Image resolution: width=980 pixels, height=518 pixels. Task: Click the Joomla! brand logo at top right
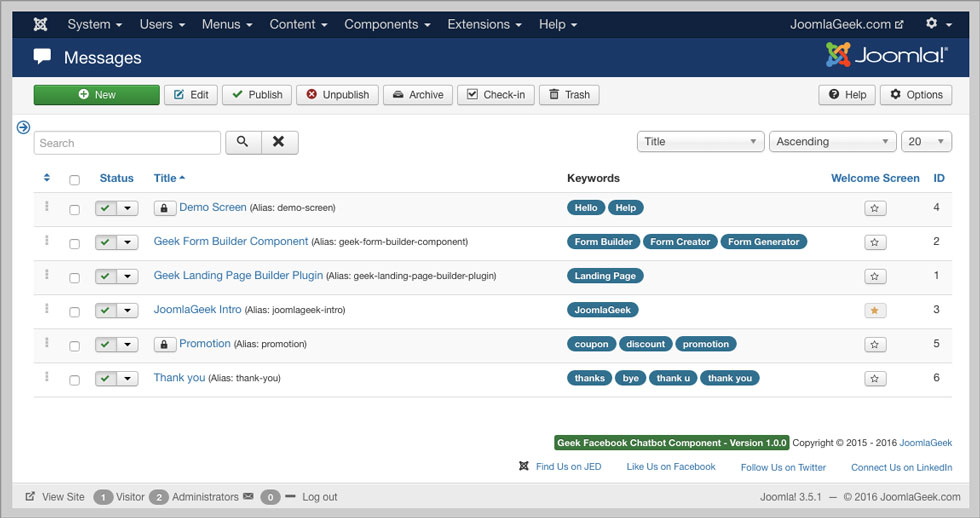[x=887, y=56]
